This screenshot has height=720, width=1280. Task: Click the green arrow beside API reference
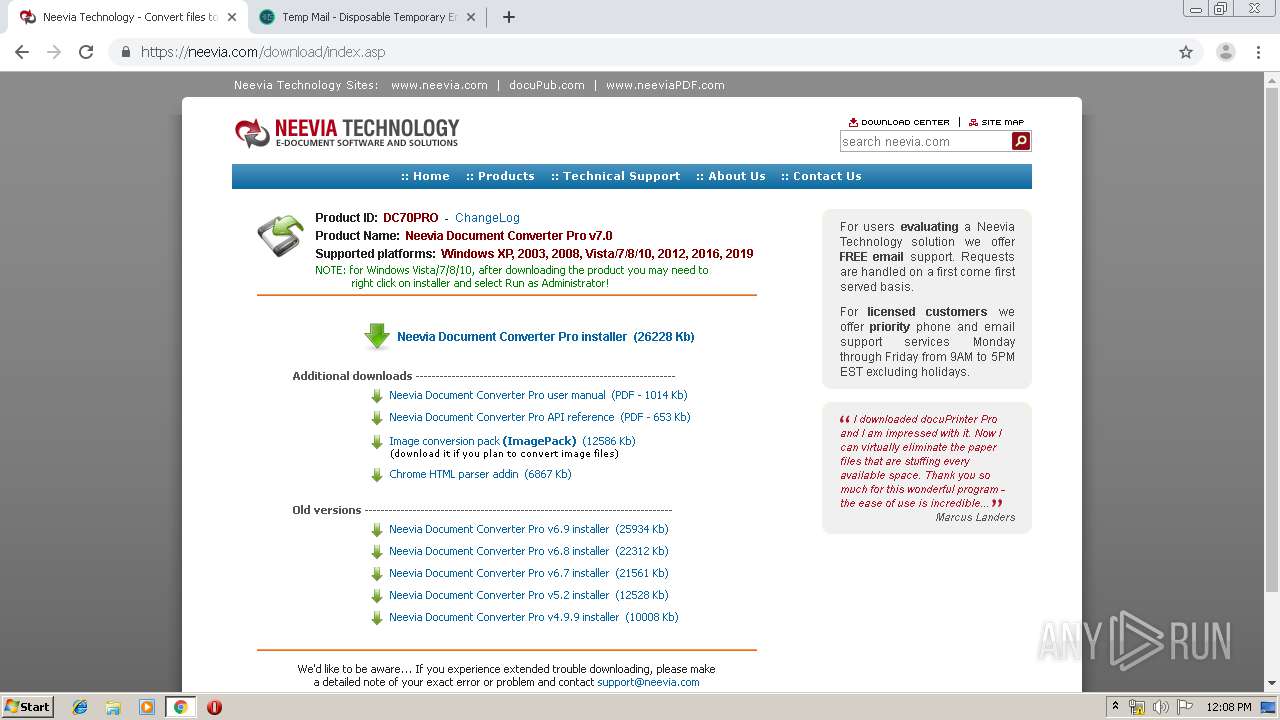coord(377,418)
